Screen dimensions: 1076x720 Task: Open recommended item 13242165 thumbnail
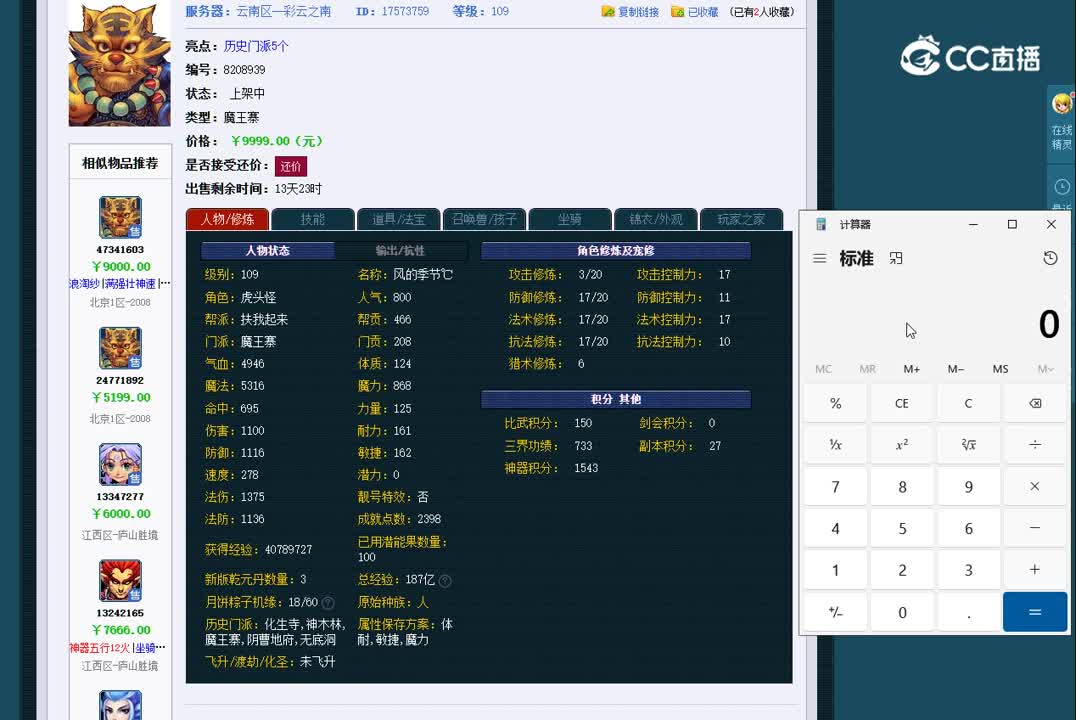click(x=120, y=581)
